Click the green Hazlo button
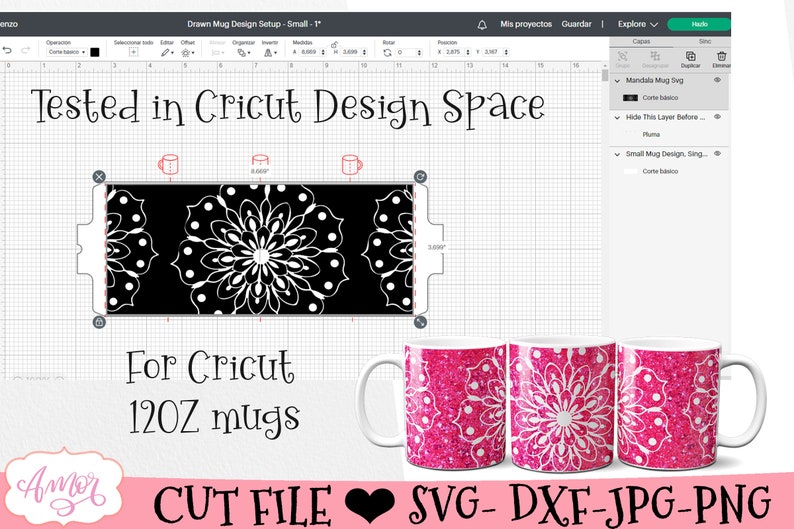The image size is (794, 529). tap(699, 24)
